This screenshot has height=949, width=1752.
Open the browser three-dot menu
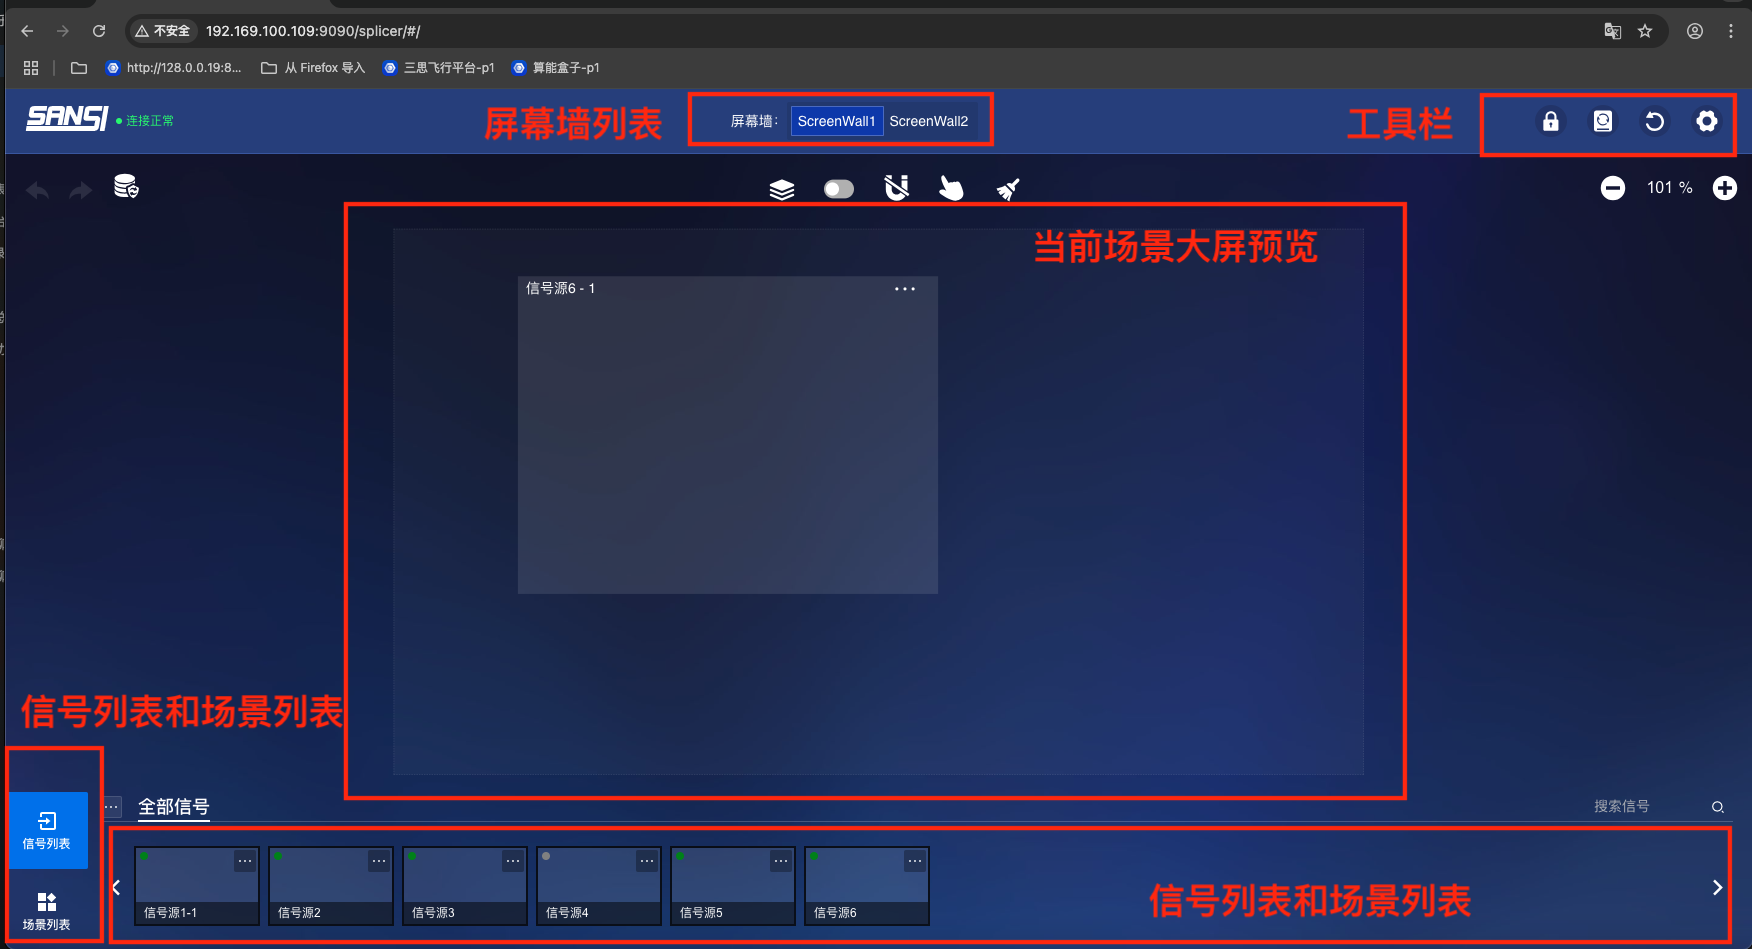tap(1731, 31)
